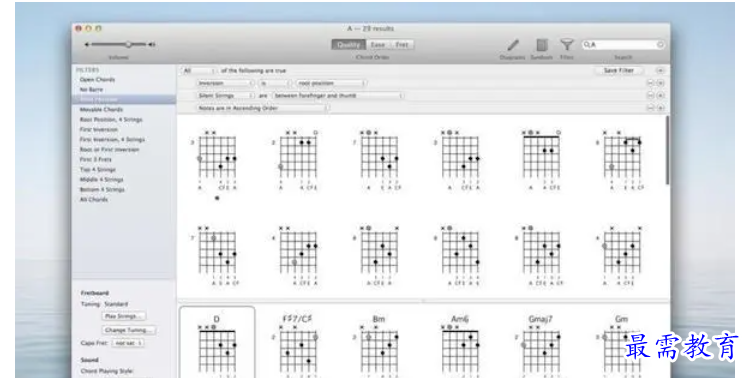Image resolution: width=747 pixels, height=378 pixels.
Task: Adjust the Volume slider knob
Action: [x=128, y=44]
